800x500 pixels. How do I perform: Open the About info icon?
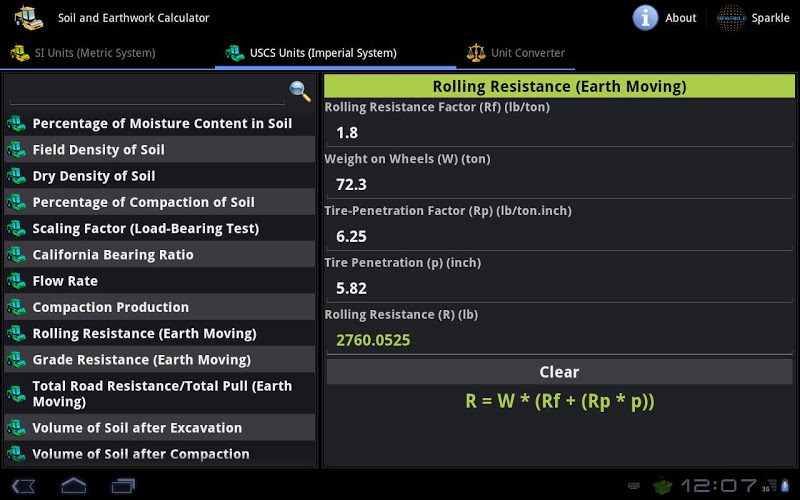(x=645, y=18)
